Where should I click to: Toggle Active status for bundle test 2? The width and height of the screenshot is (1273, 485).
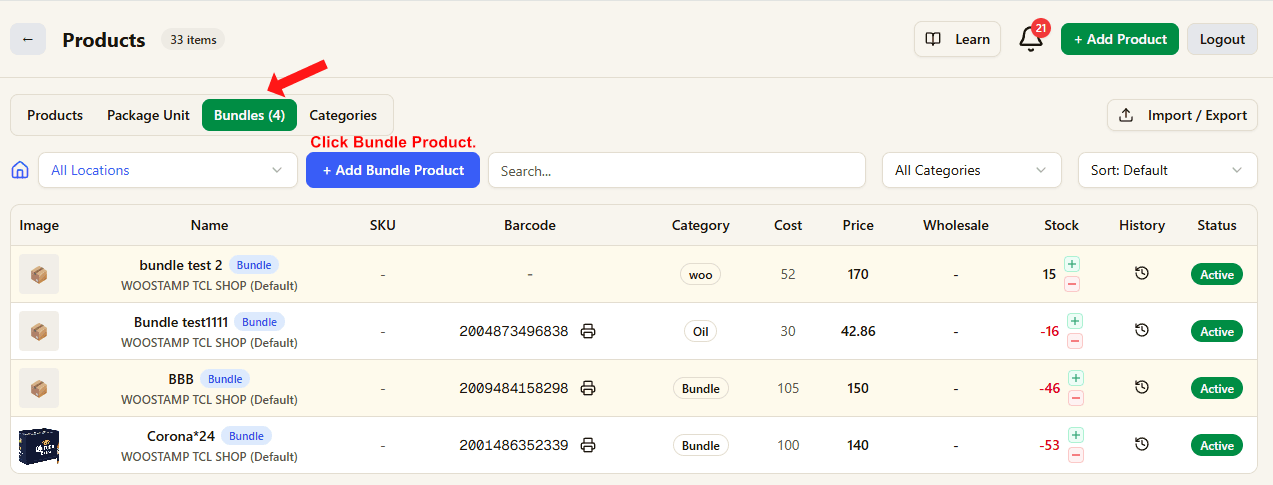point(1217,274)
